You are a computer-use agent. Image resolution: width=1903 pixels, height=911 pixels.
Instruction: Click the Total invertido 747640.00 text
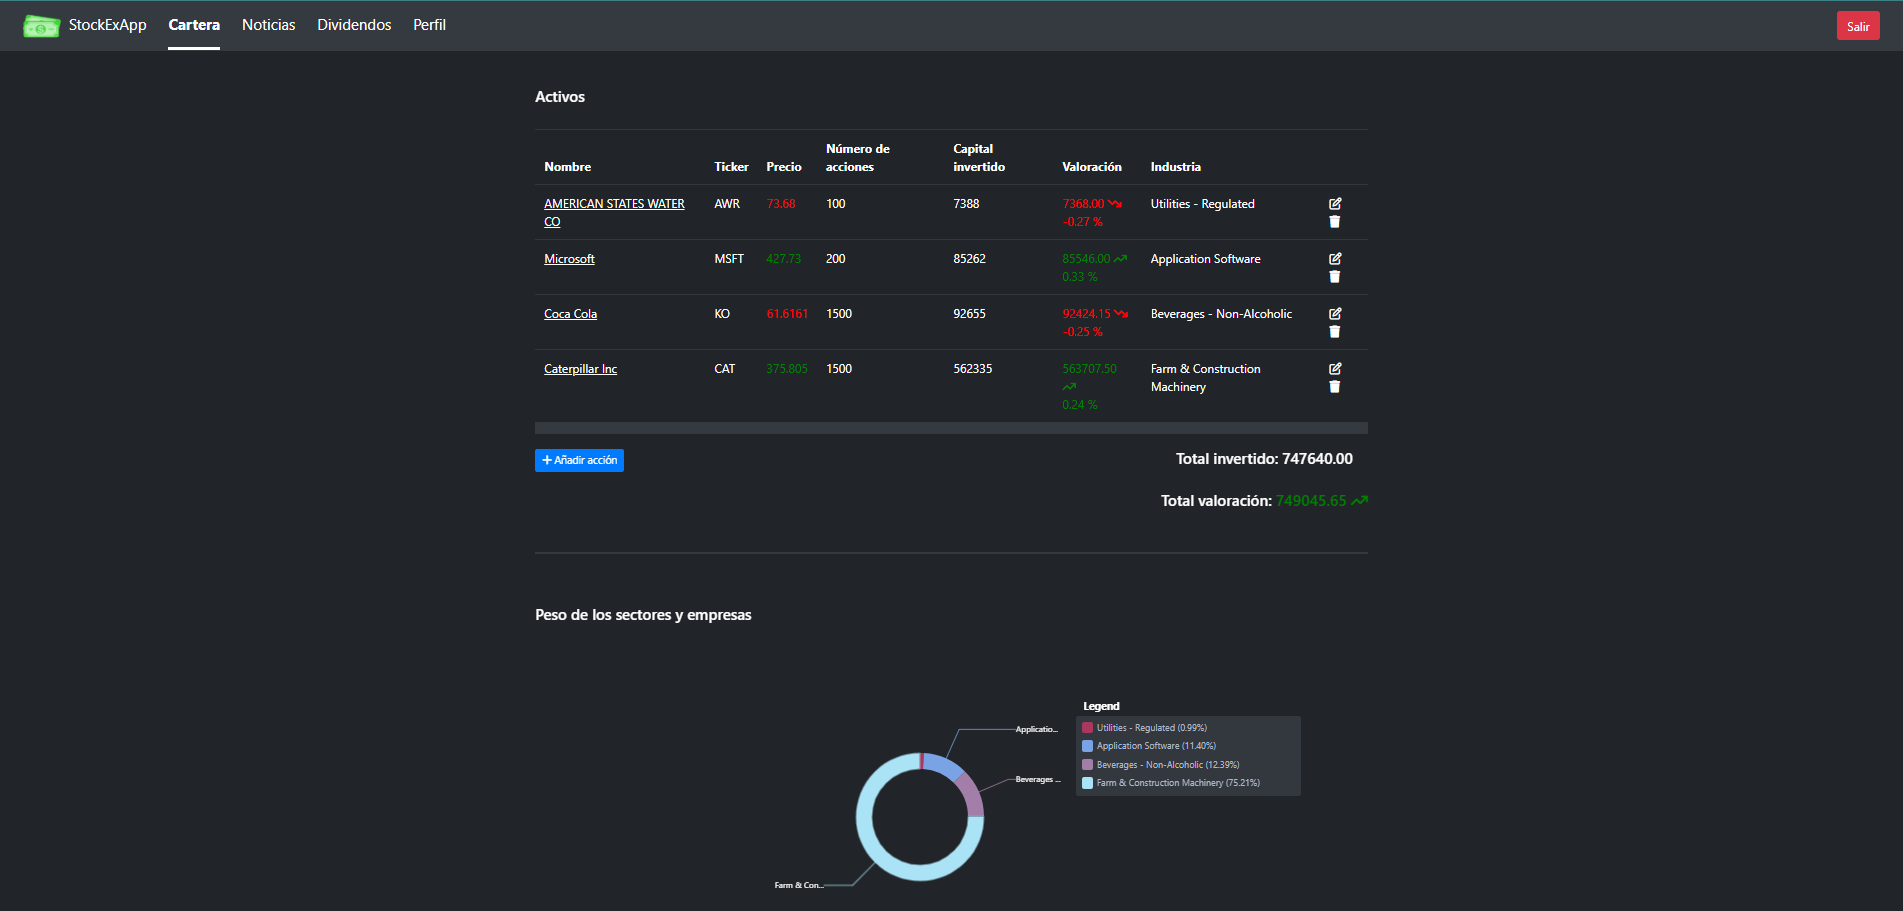[1264, 459]
